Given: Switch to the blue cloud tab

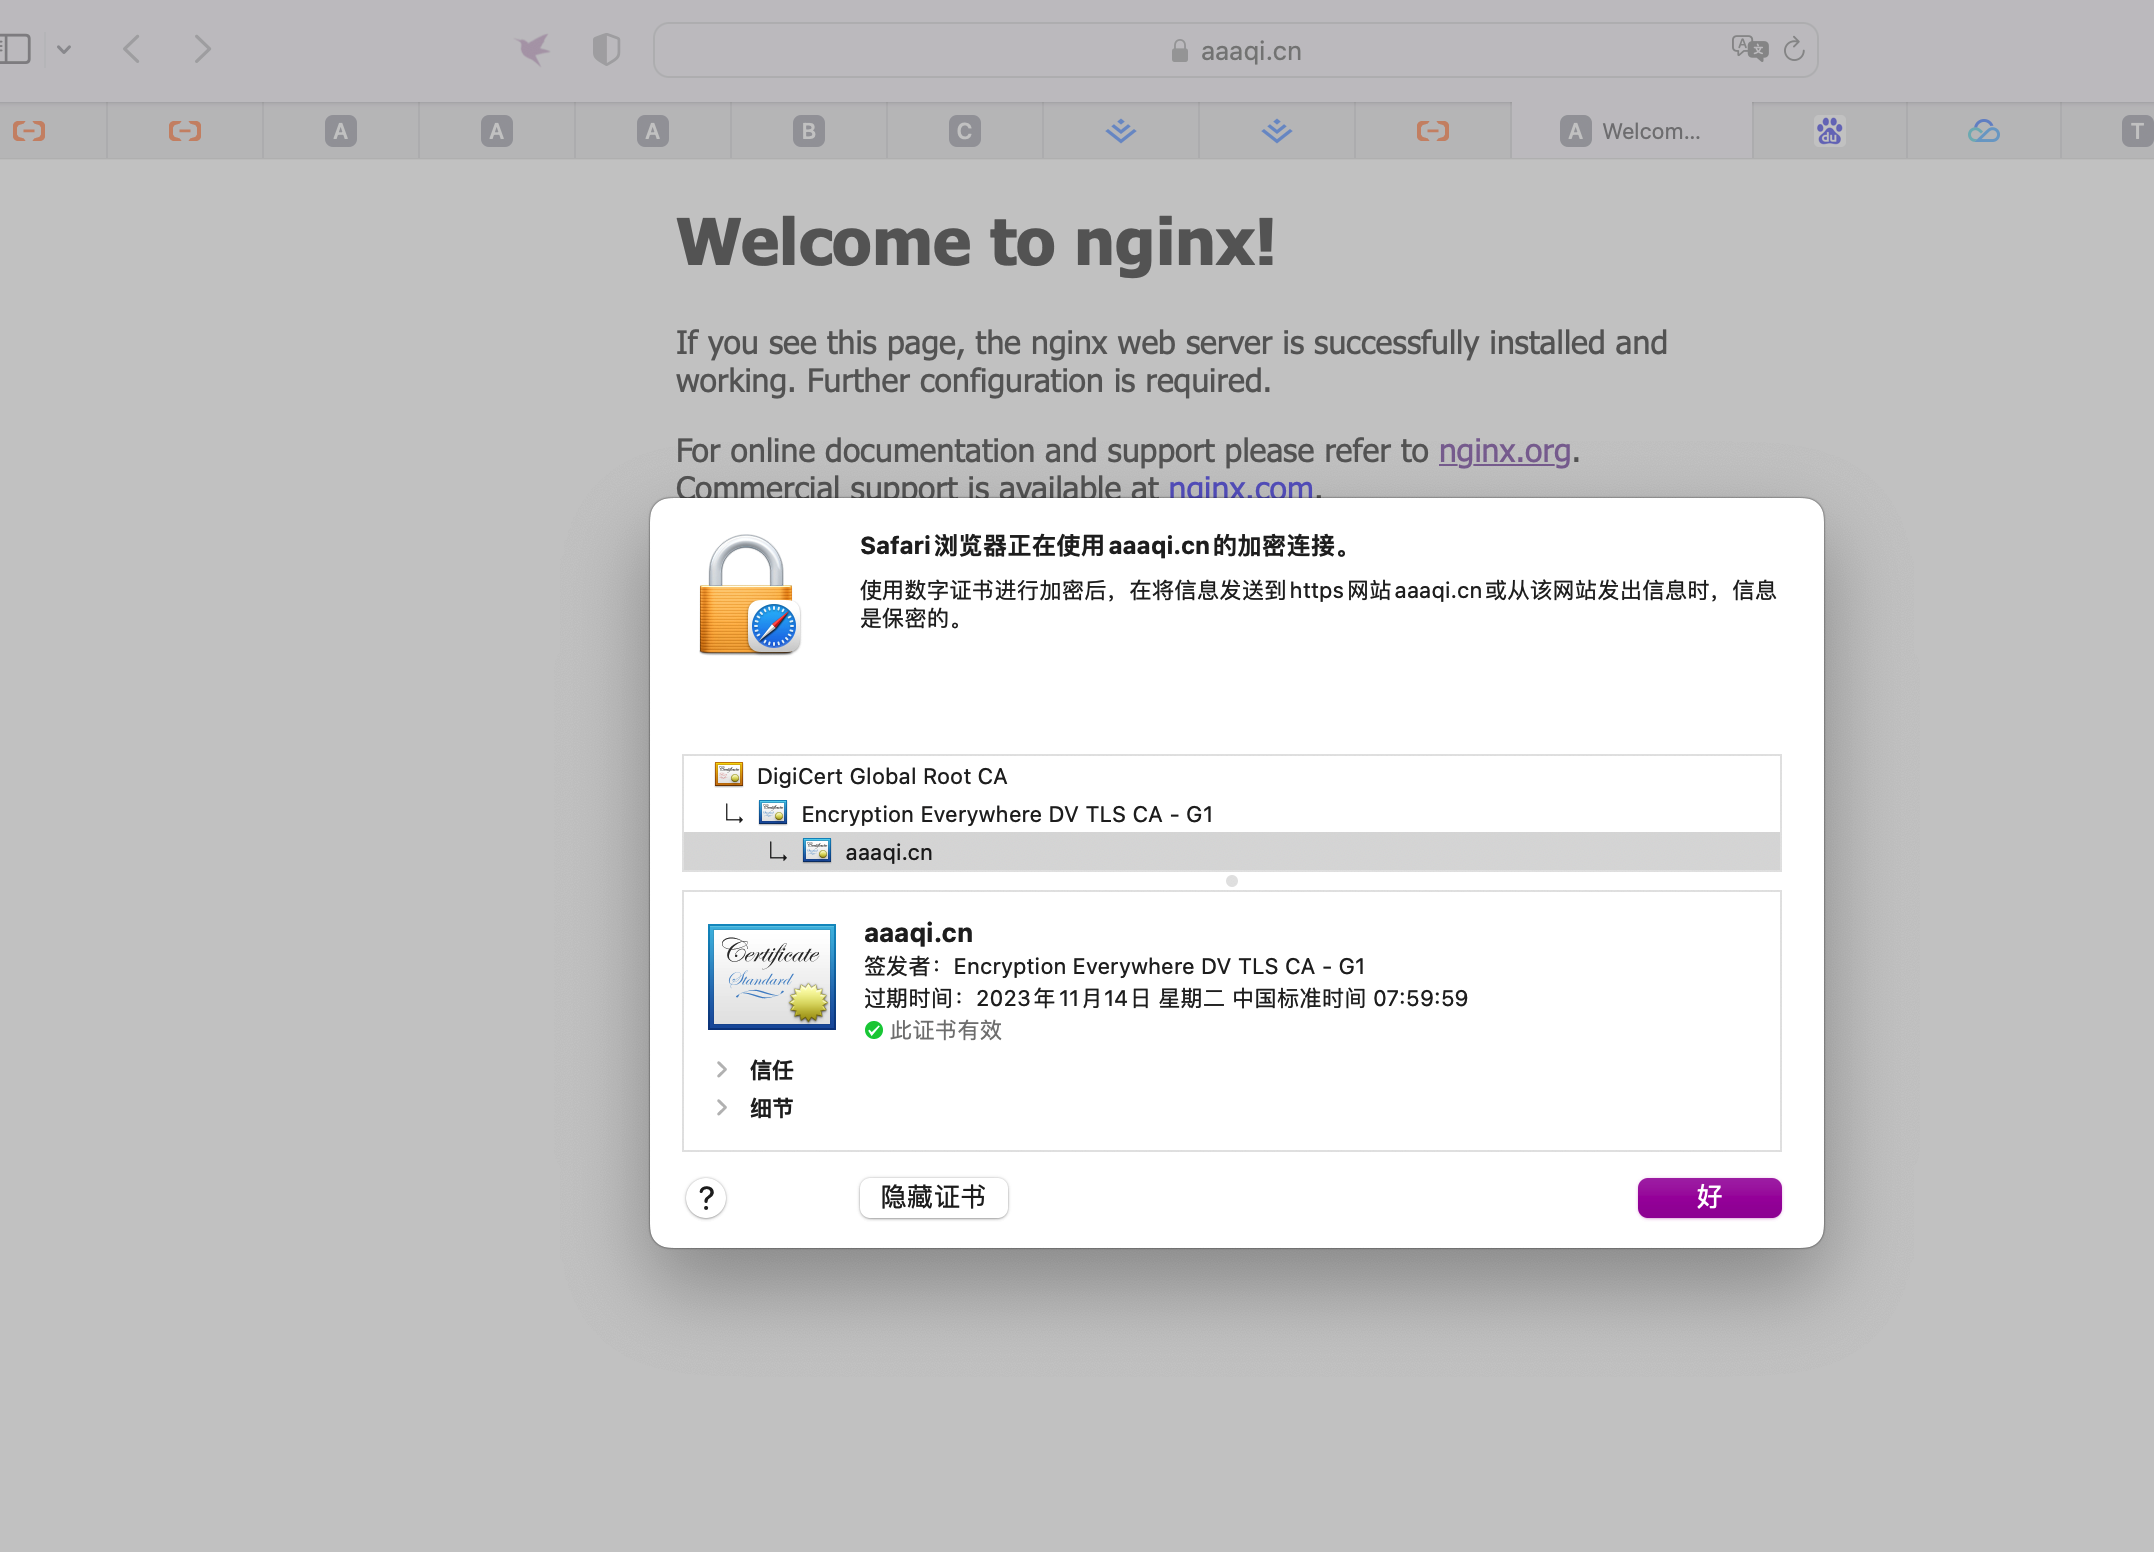Looking at the screenshot, I should pos(1984,131).
